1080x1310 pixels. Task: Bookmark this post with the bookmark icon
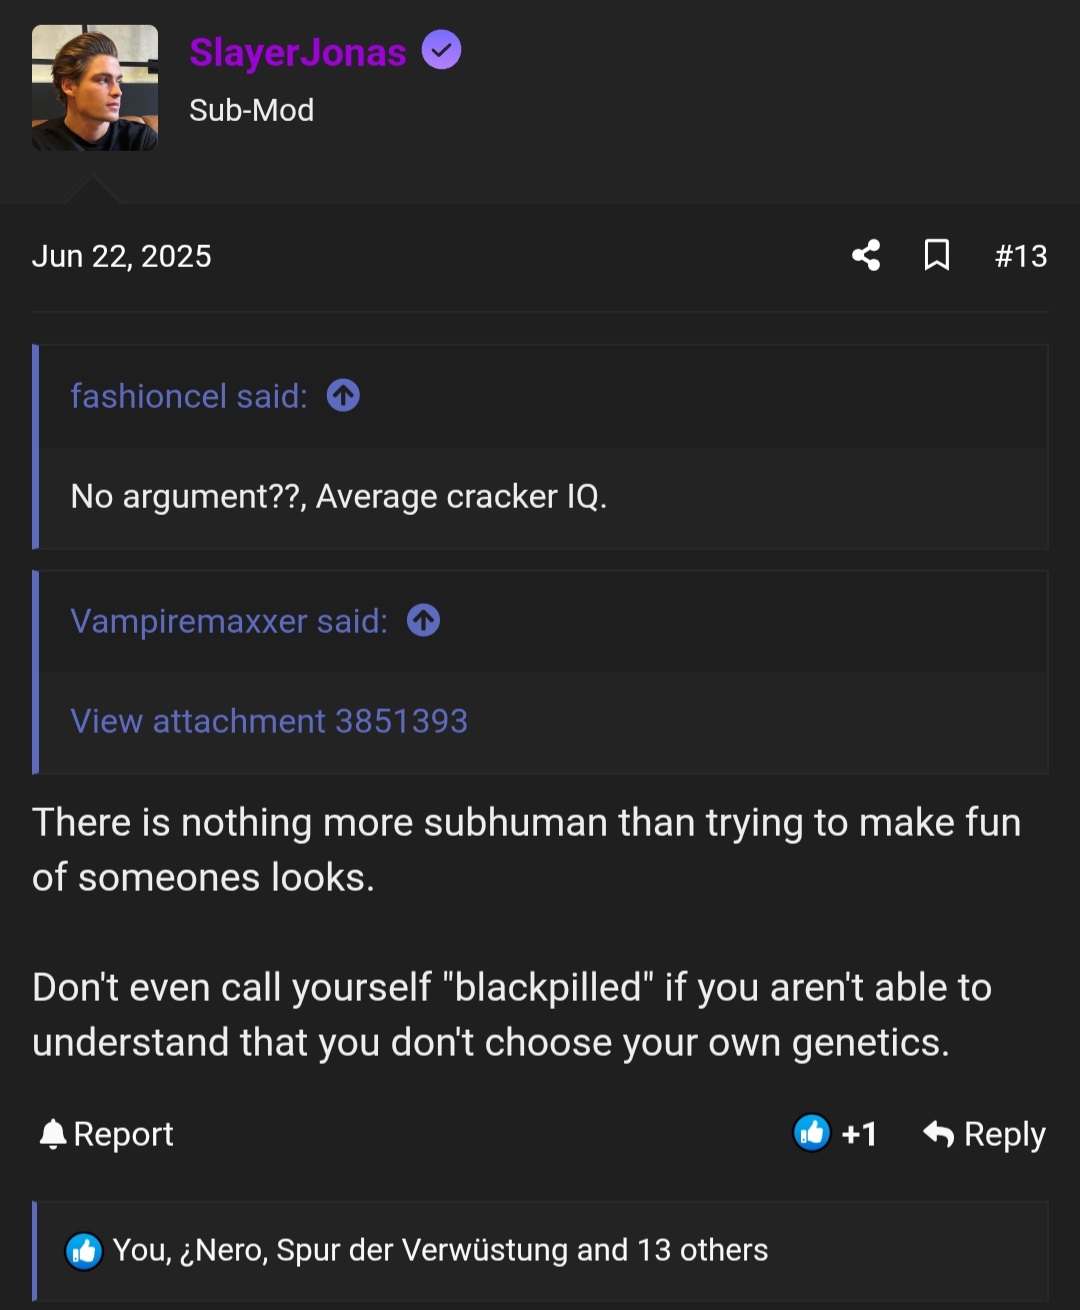(x=936, y=256)
